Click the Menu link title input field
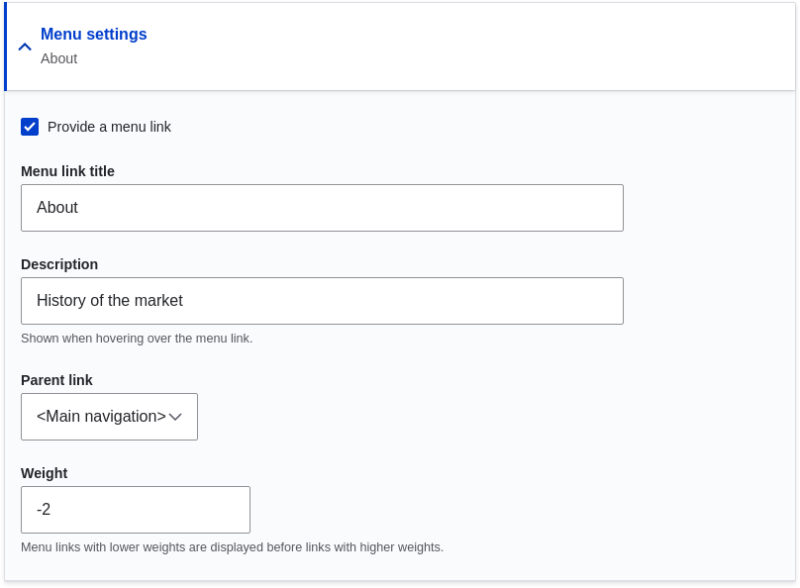800x588 pixels. click(322, 208)
